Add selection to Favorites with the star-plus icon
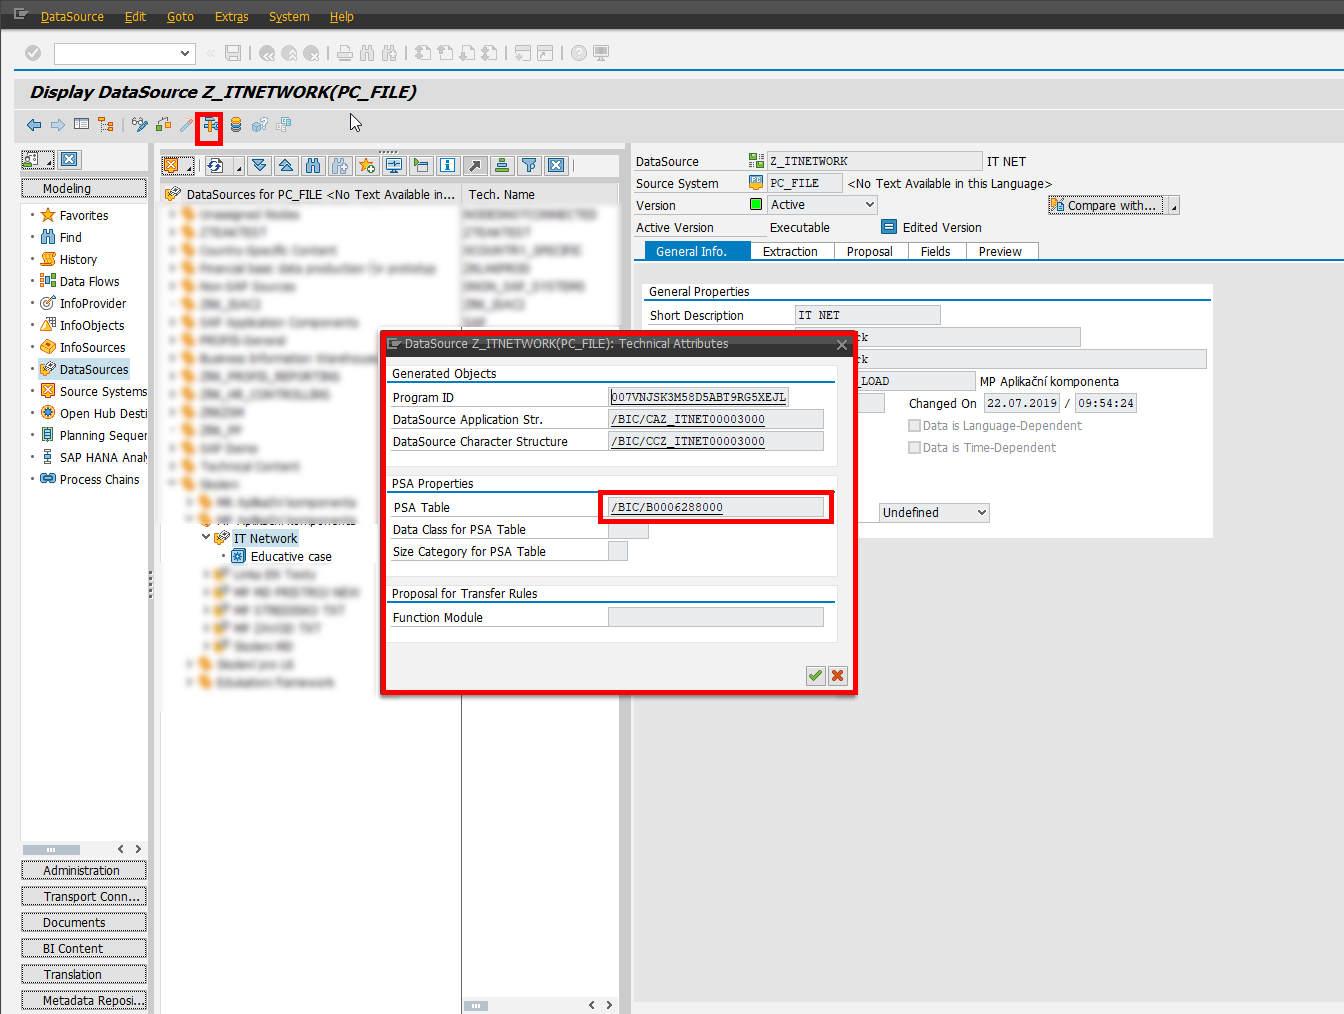1344x1014 pixels. coord(368,165)
